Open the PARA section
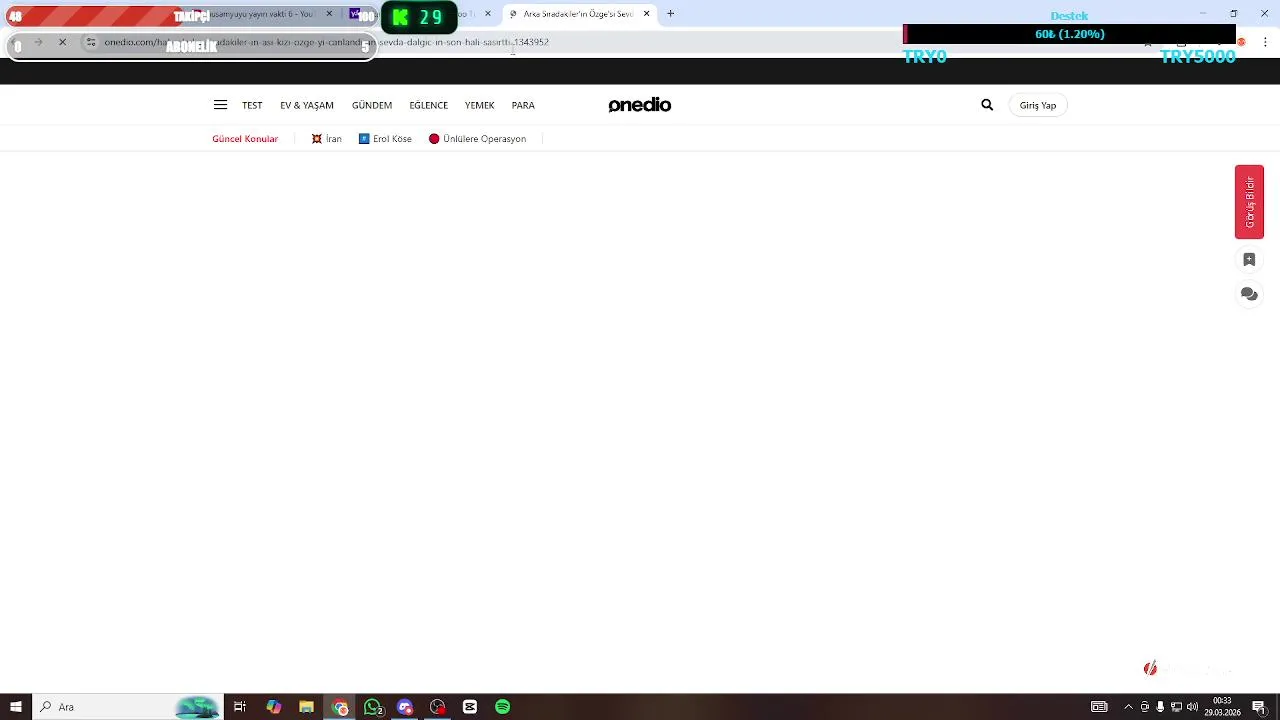 point(523,105)
